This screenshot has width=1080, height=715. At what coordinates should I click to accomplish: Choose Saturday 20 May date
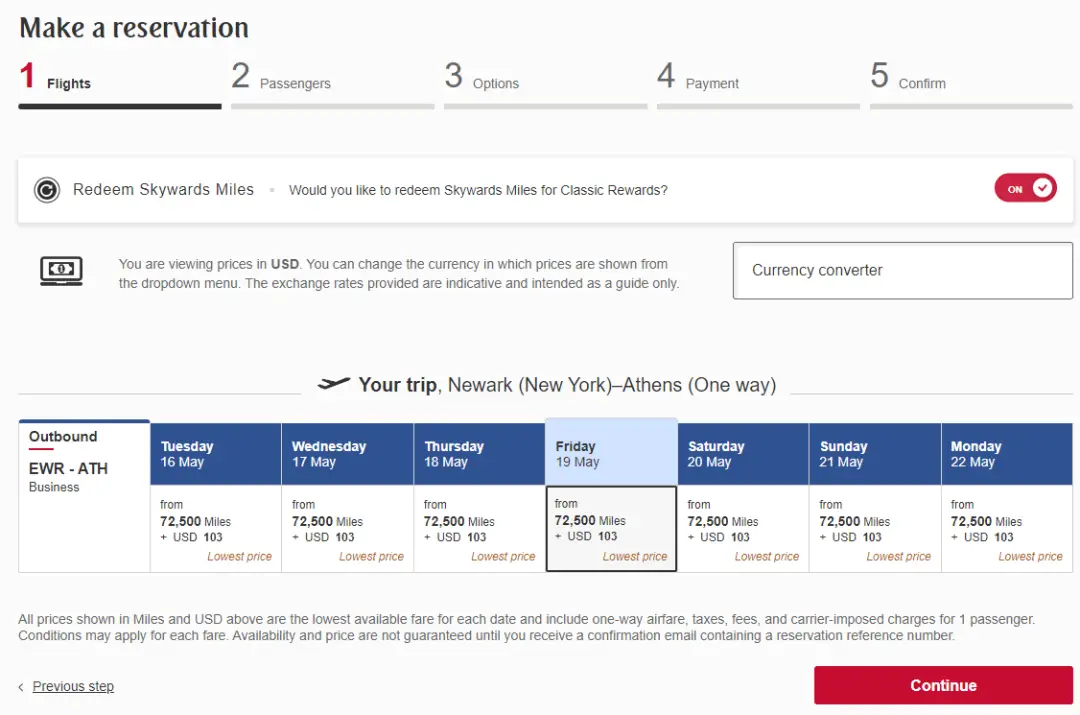(743, 527)
